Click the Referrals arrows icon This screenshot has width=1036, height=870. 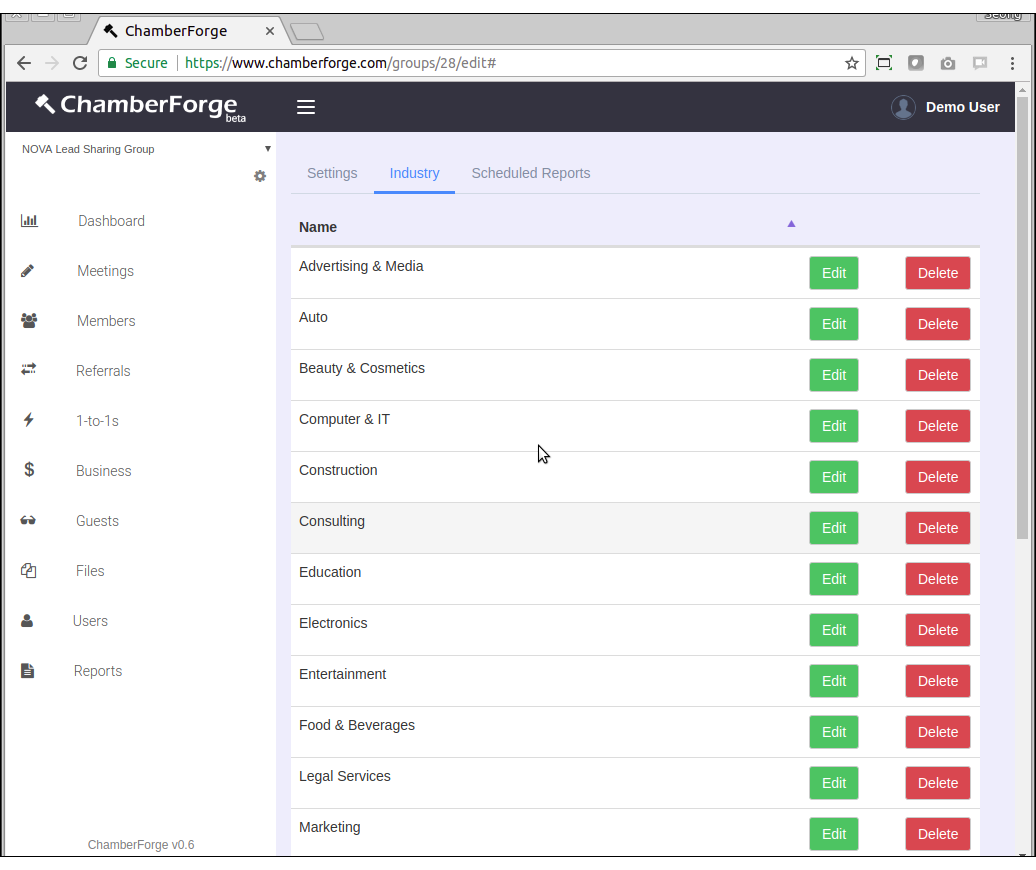(29, 370)
